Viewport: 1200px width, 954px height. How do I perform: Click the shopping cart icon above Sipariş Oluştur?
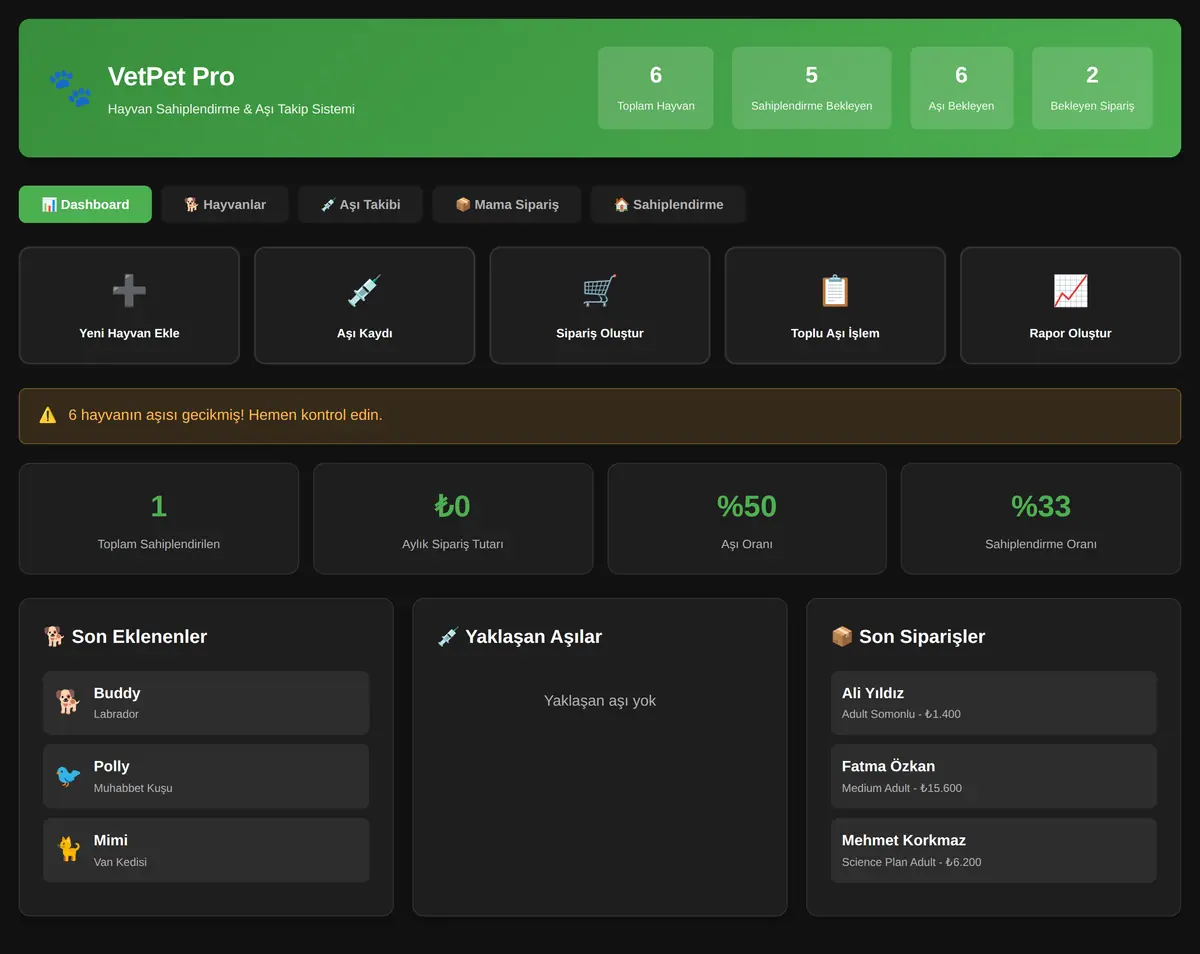click(600, 291)
